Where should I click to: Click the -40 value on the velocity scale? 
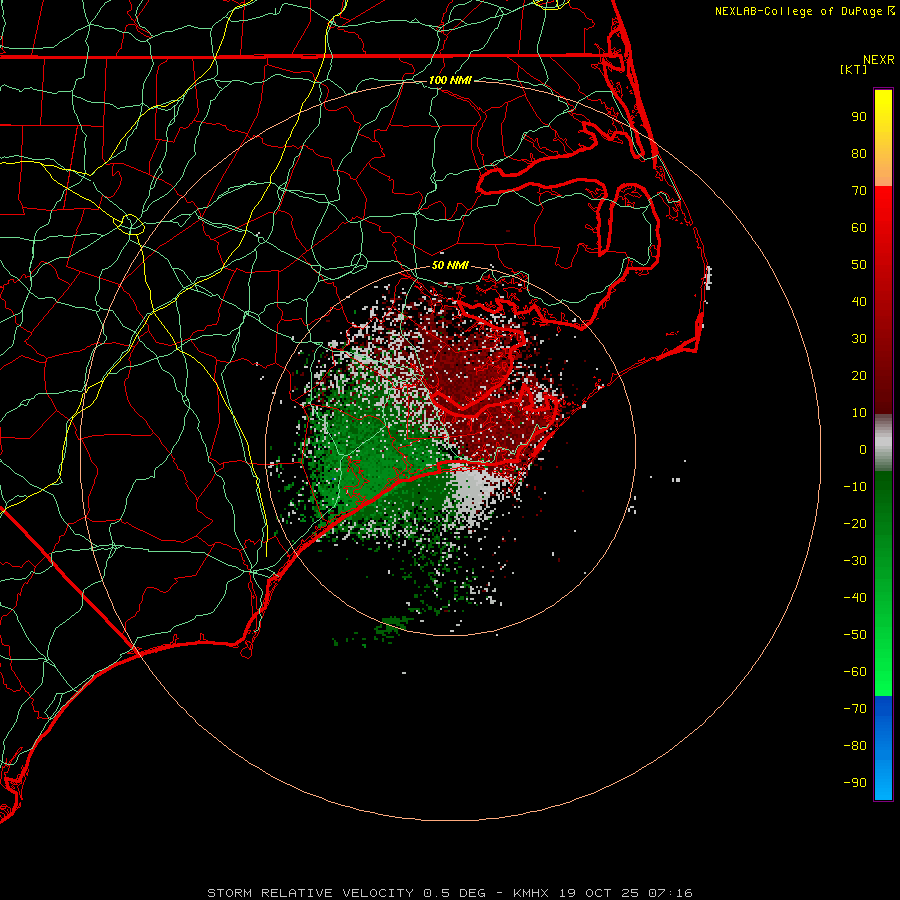tap(855, 598)
